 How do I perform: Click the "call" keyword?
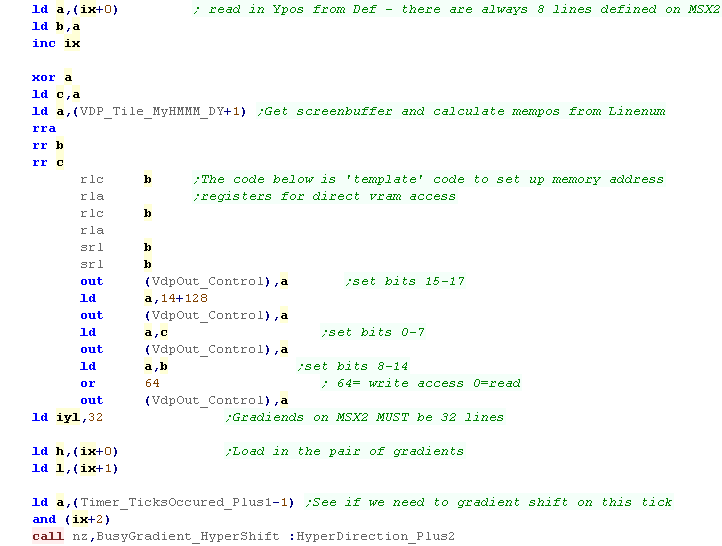pos(48,536)
